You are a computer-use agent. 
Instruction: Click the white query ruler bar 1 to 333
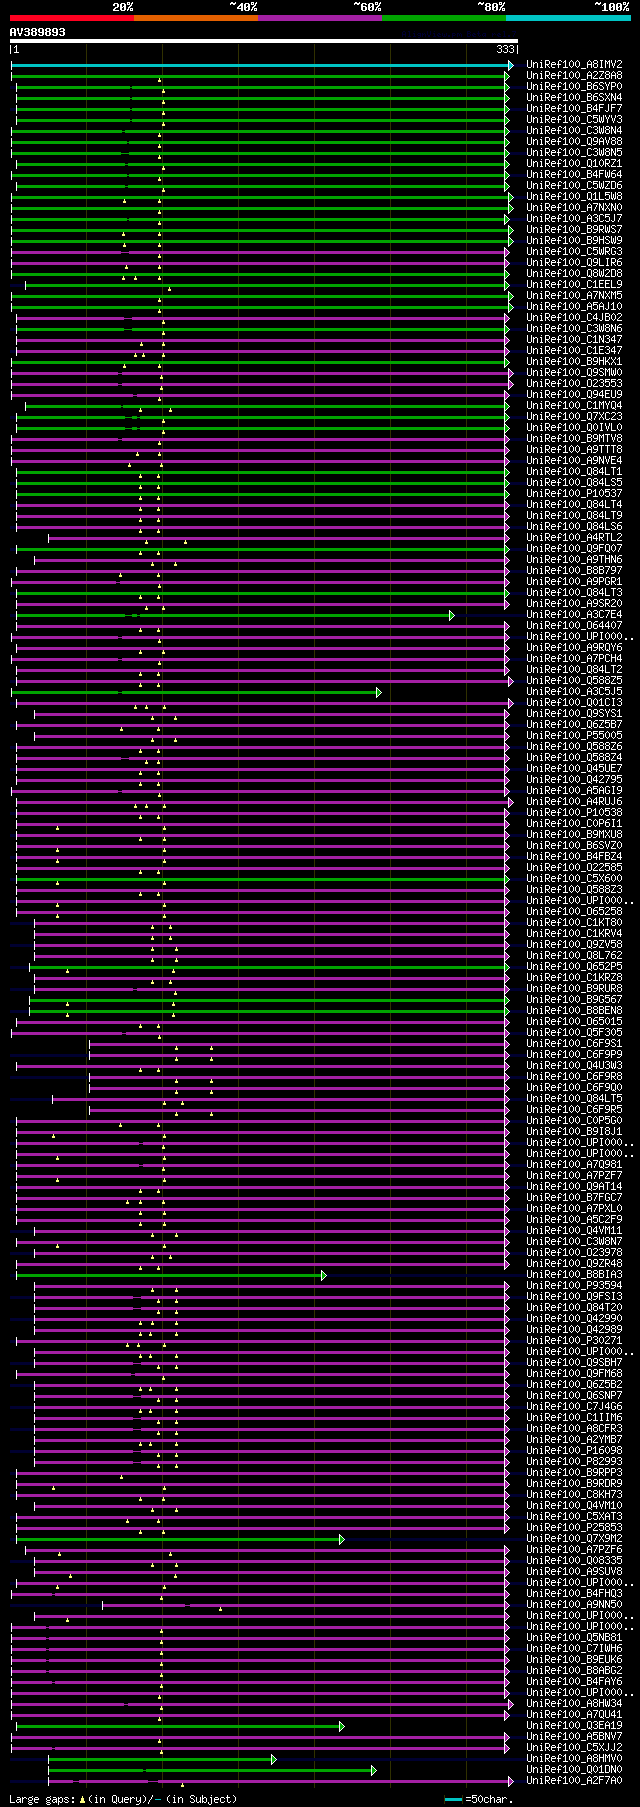[263, 42]
